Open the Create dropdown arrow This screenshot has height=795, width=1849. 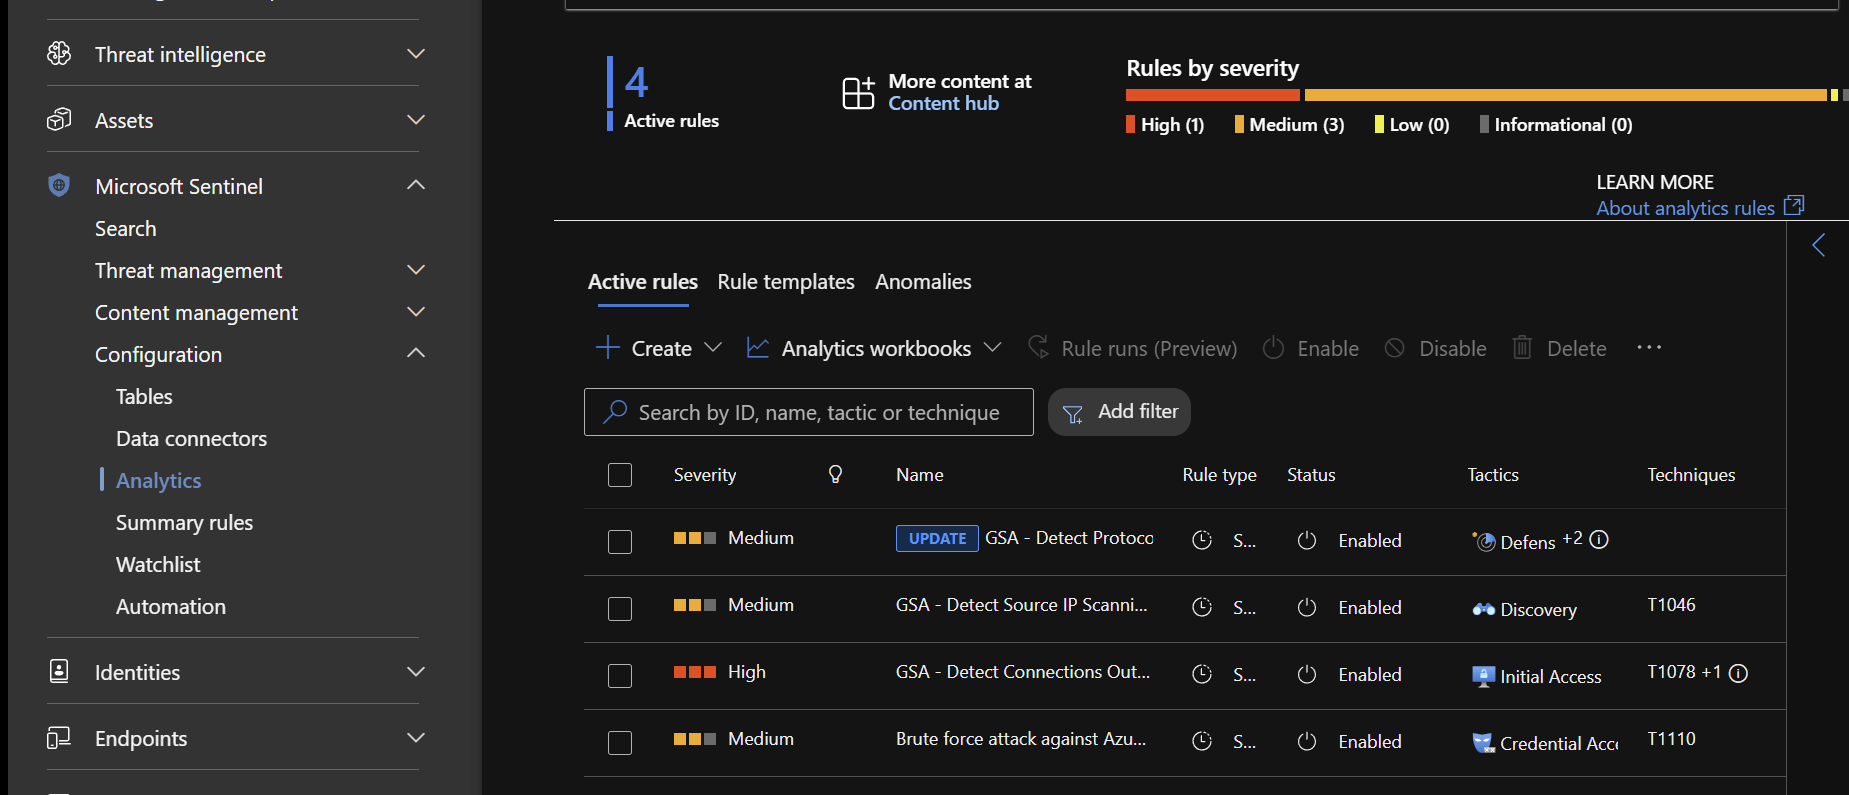click(x=712, y=347)
